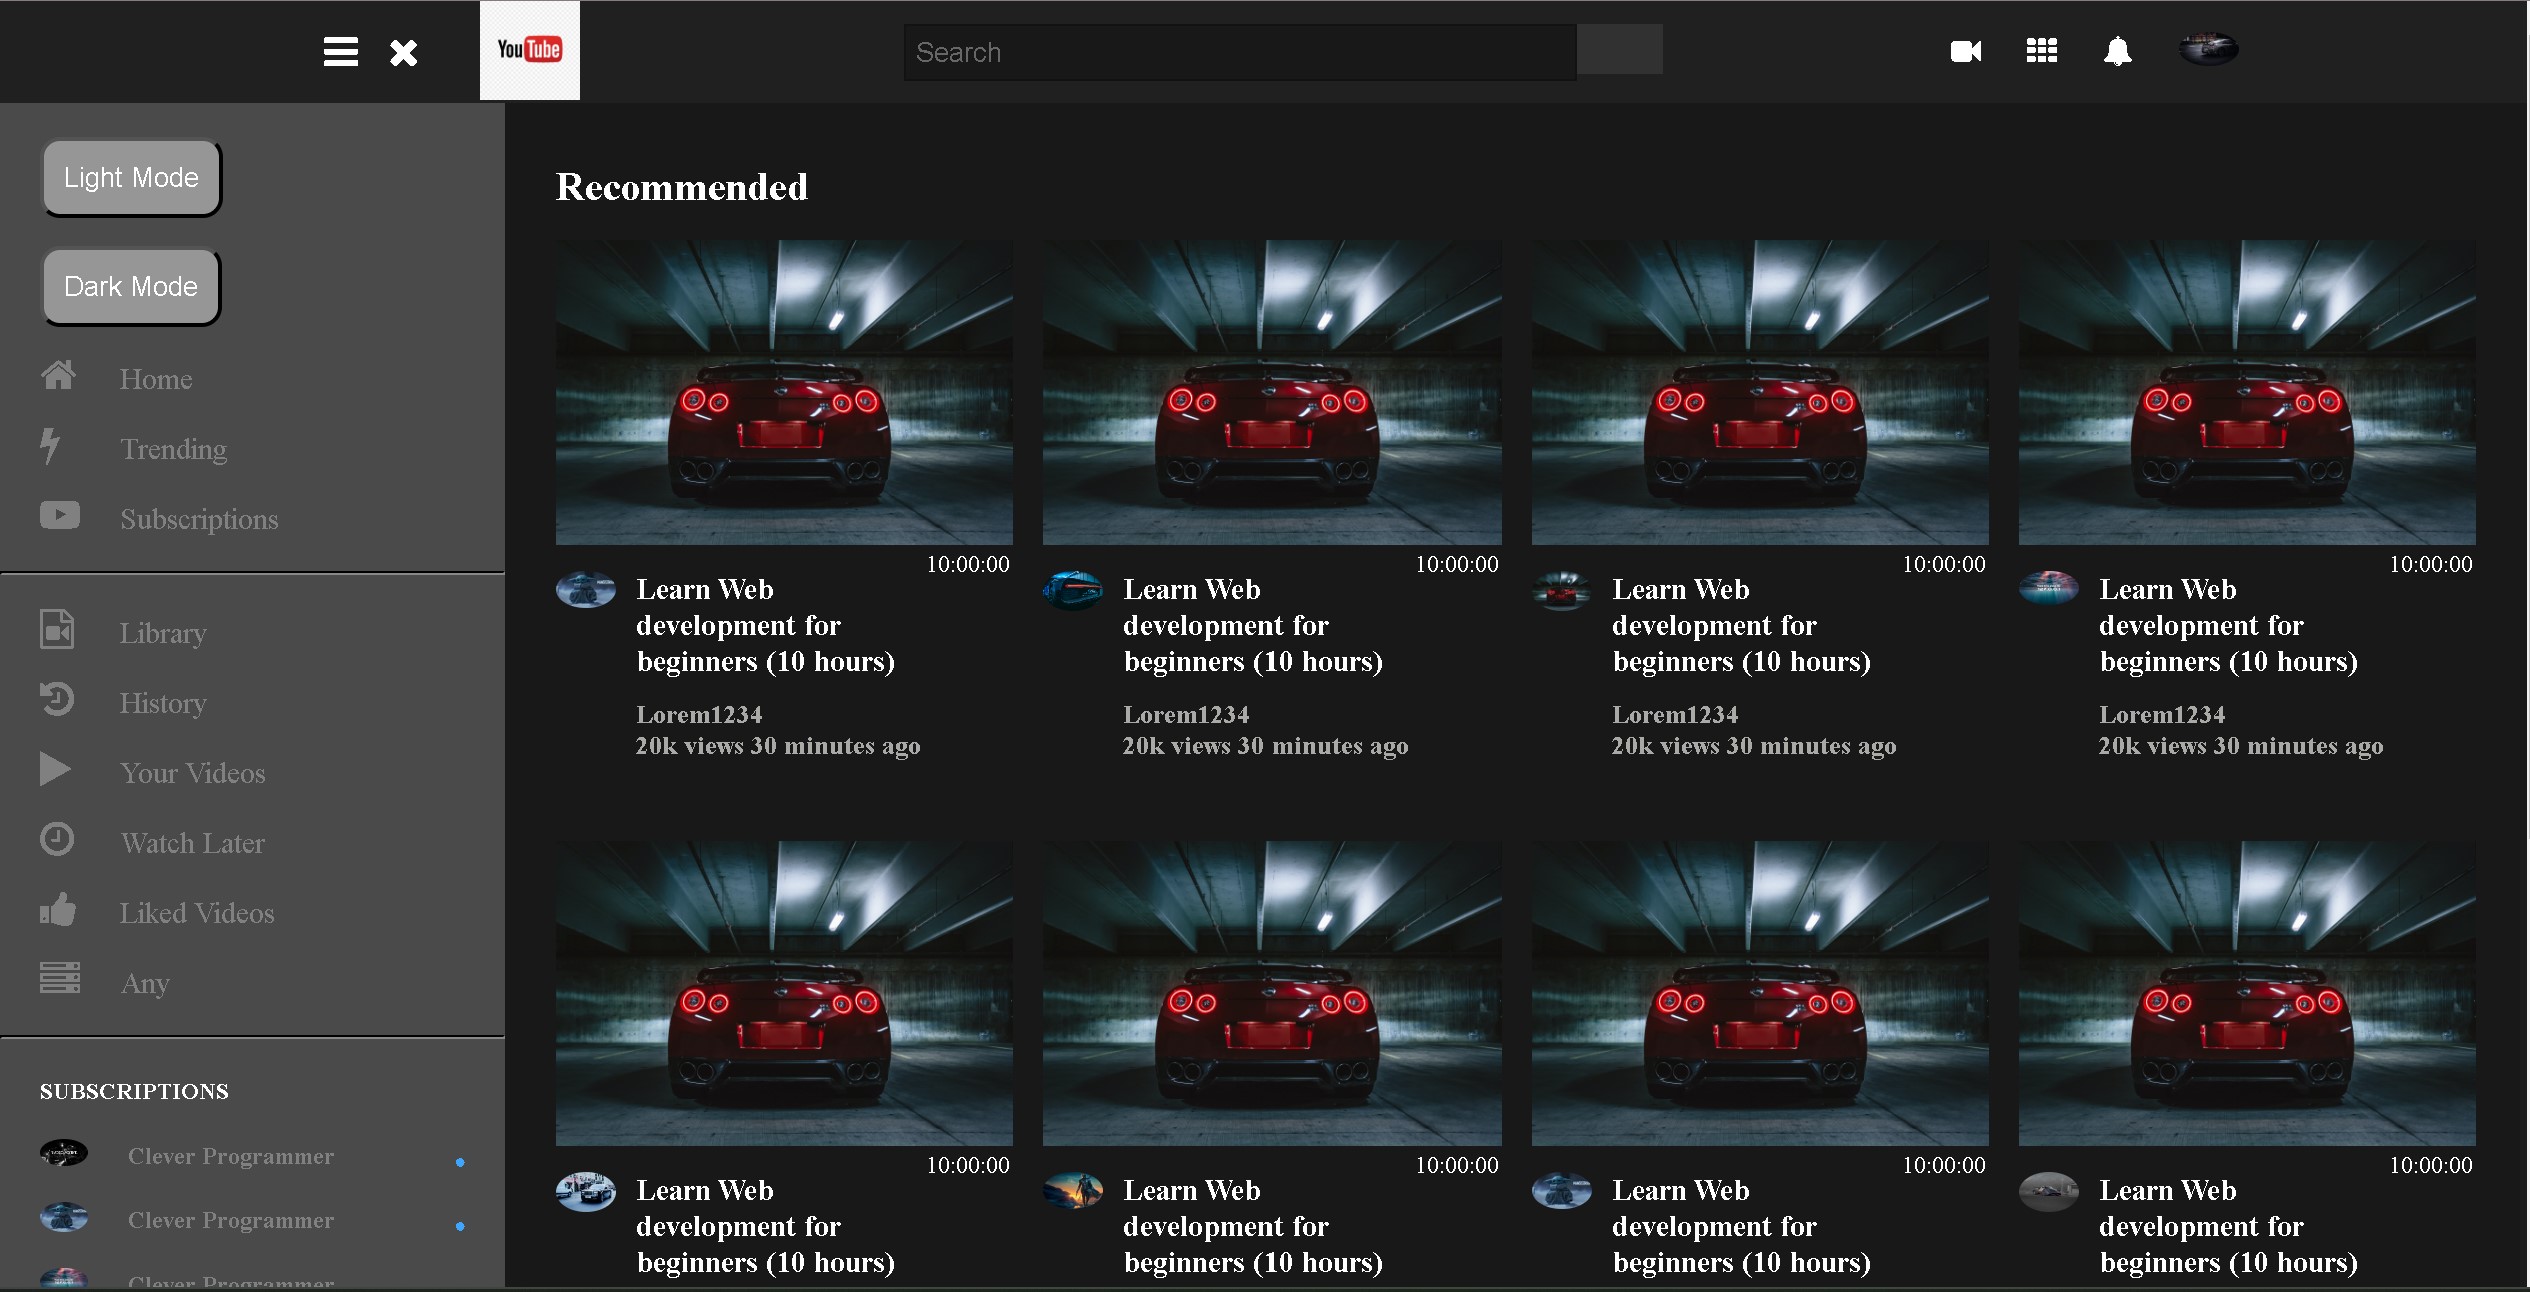This screenshot has width=2530, height=1292.
Task: Click the Recommended heading
Action: 682,187
